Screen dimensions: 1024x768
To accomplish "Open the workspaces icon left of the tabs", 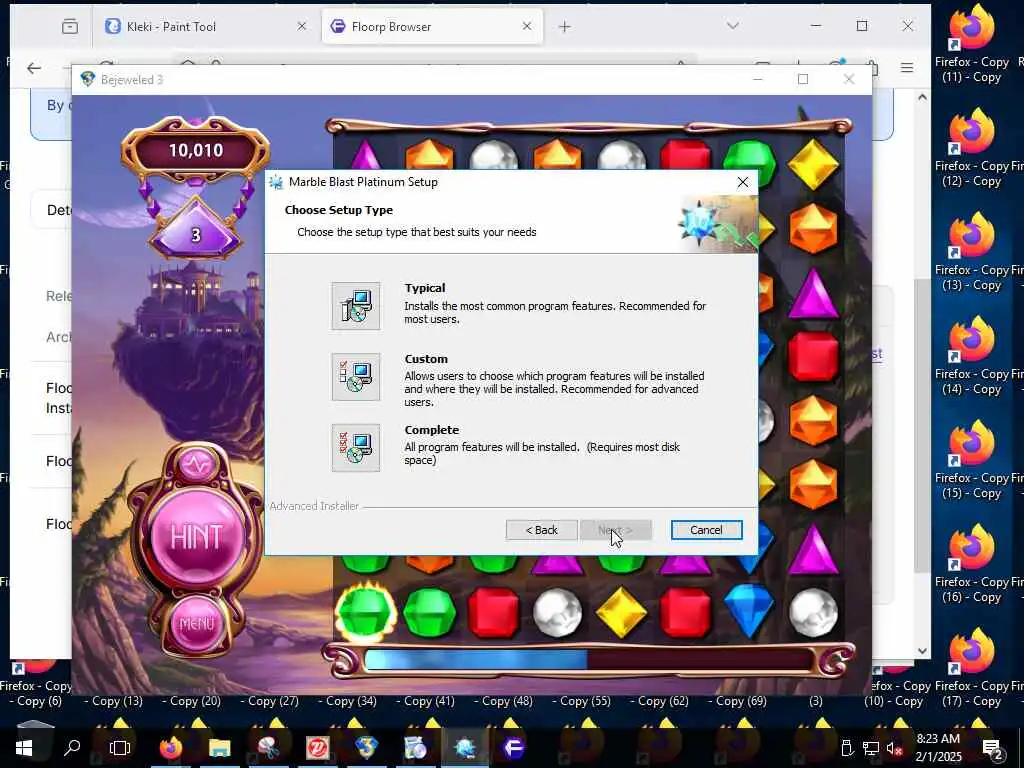I will pyautogui.click(x=70, y=26).
